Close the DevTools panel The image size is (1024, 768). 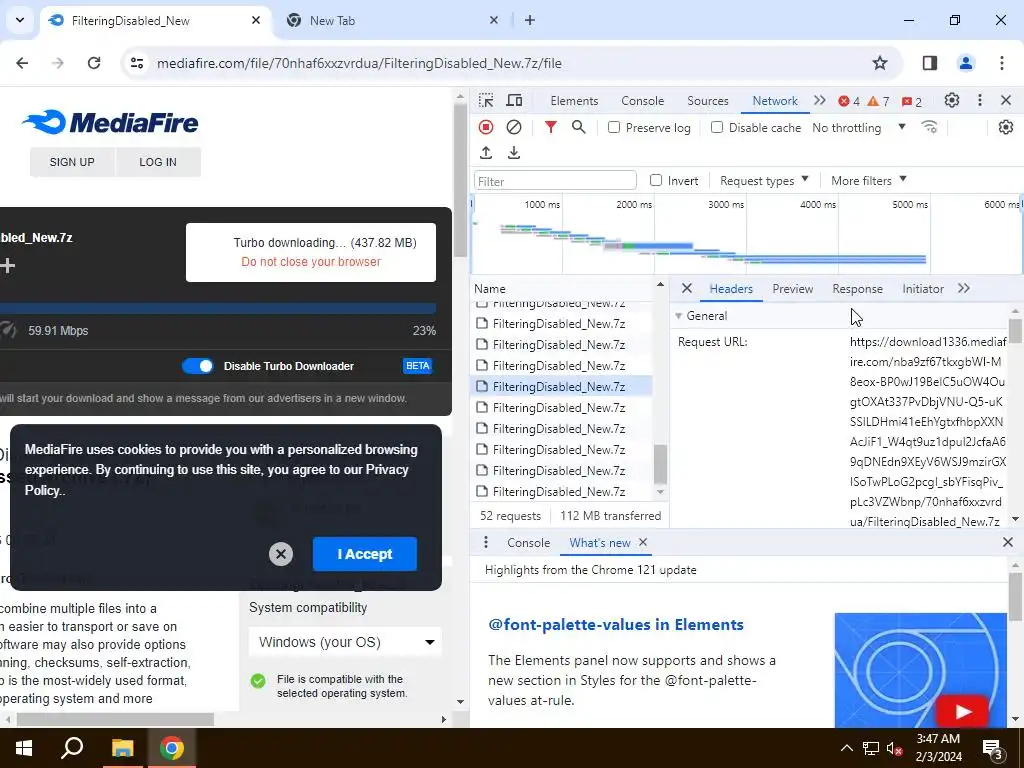pos(1006,101)
